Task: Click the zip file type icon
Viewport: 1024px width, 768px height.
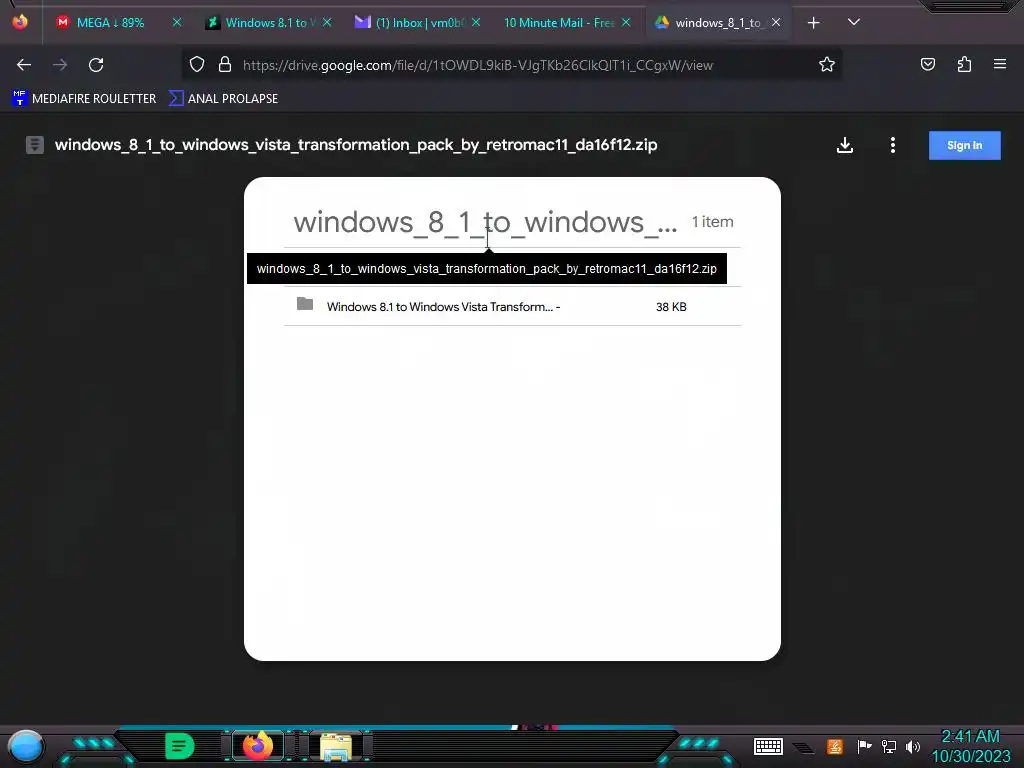Action: [x=35, y=145]
